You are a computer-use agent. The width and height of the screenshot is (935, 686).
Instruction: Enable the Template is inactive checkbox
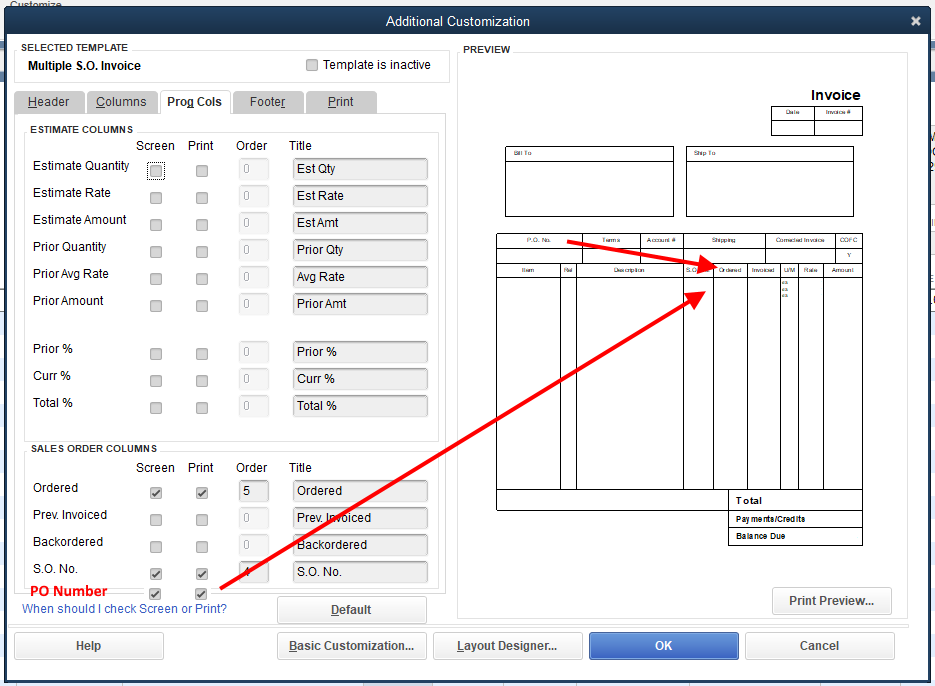coord(311,65)
